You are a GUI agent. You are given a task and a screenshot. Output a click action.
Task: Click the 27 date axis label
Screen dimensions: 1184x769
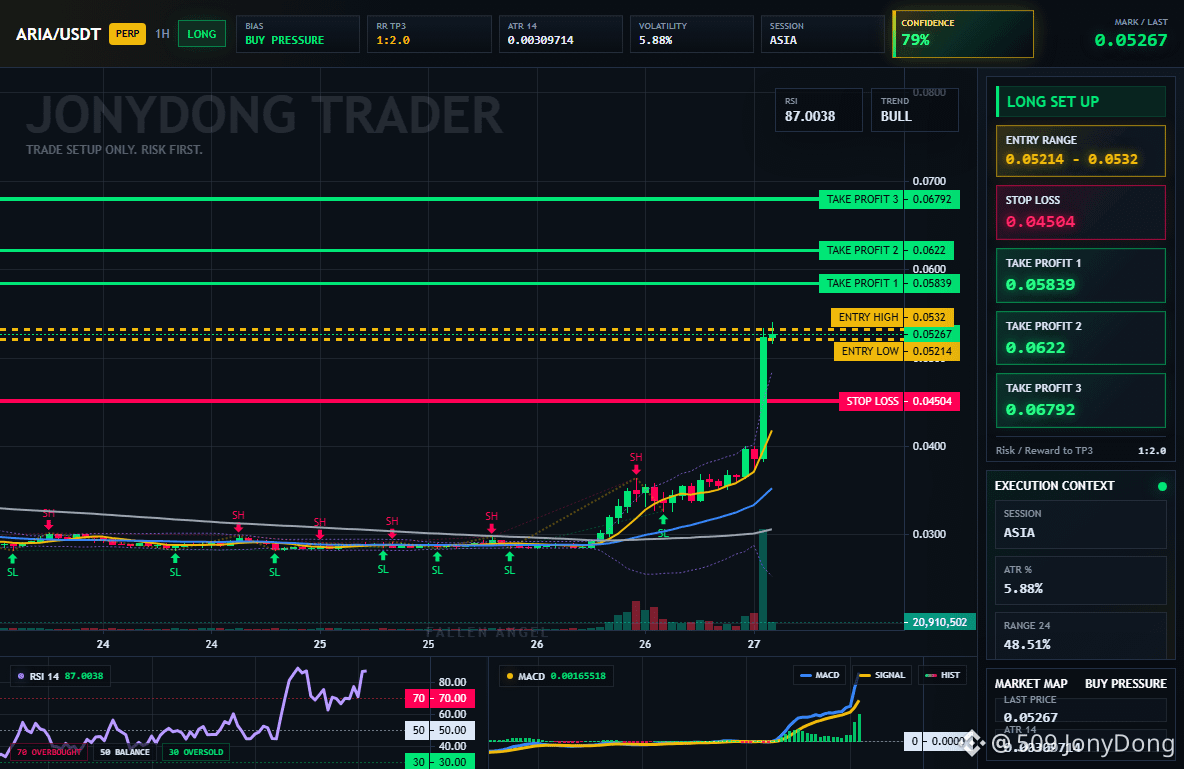click(x=754, y=644)
